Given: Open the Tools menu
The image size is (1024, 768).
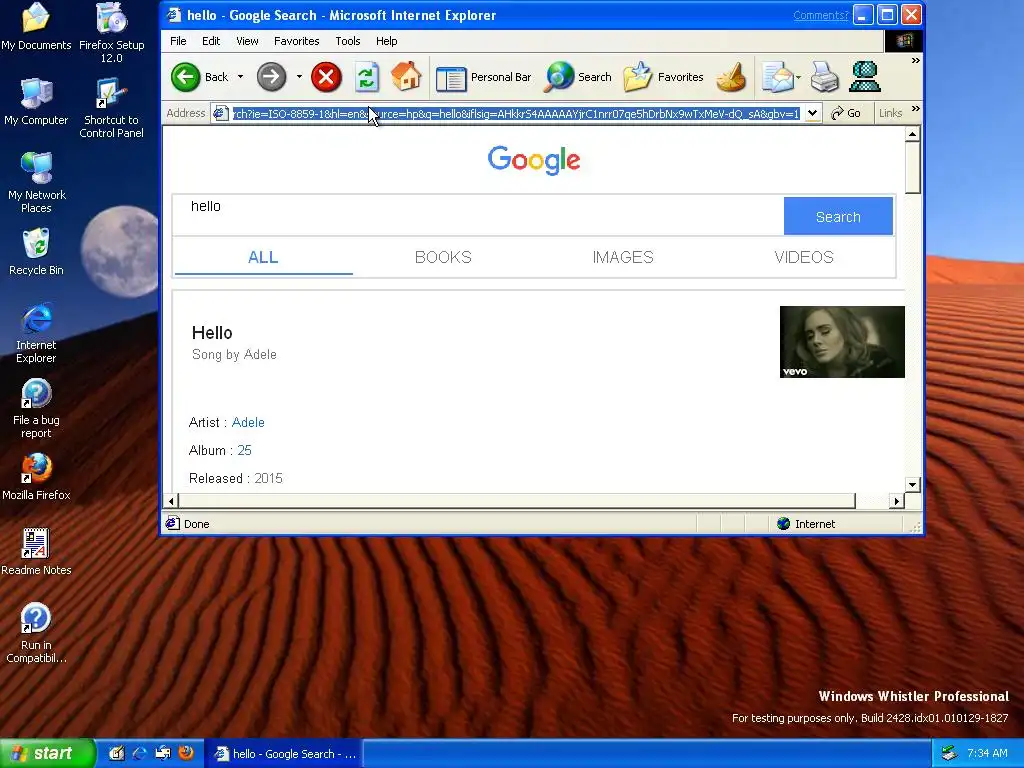Looking at the screenshot, I should [x=348, y=41].
